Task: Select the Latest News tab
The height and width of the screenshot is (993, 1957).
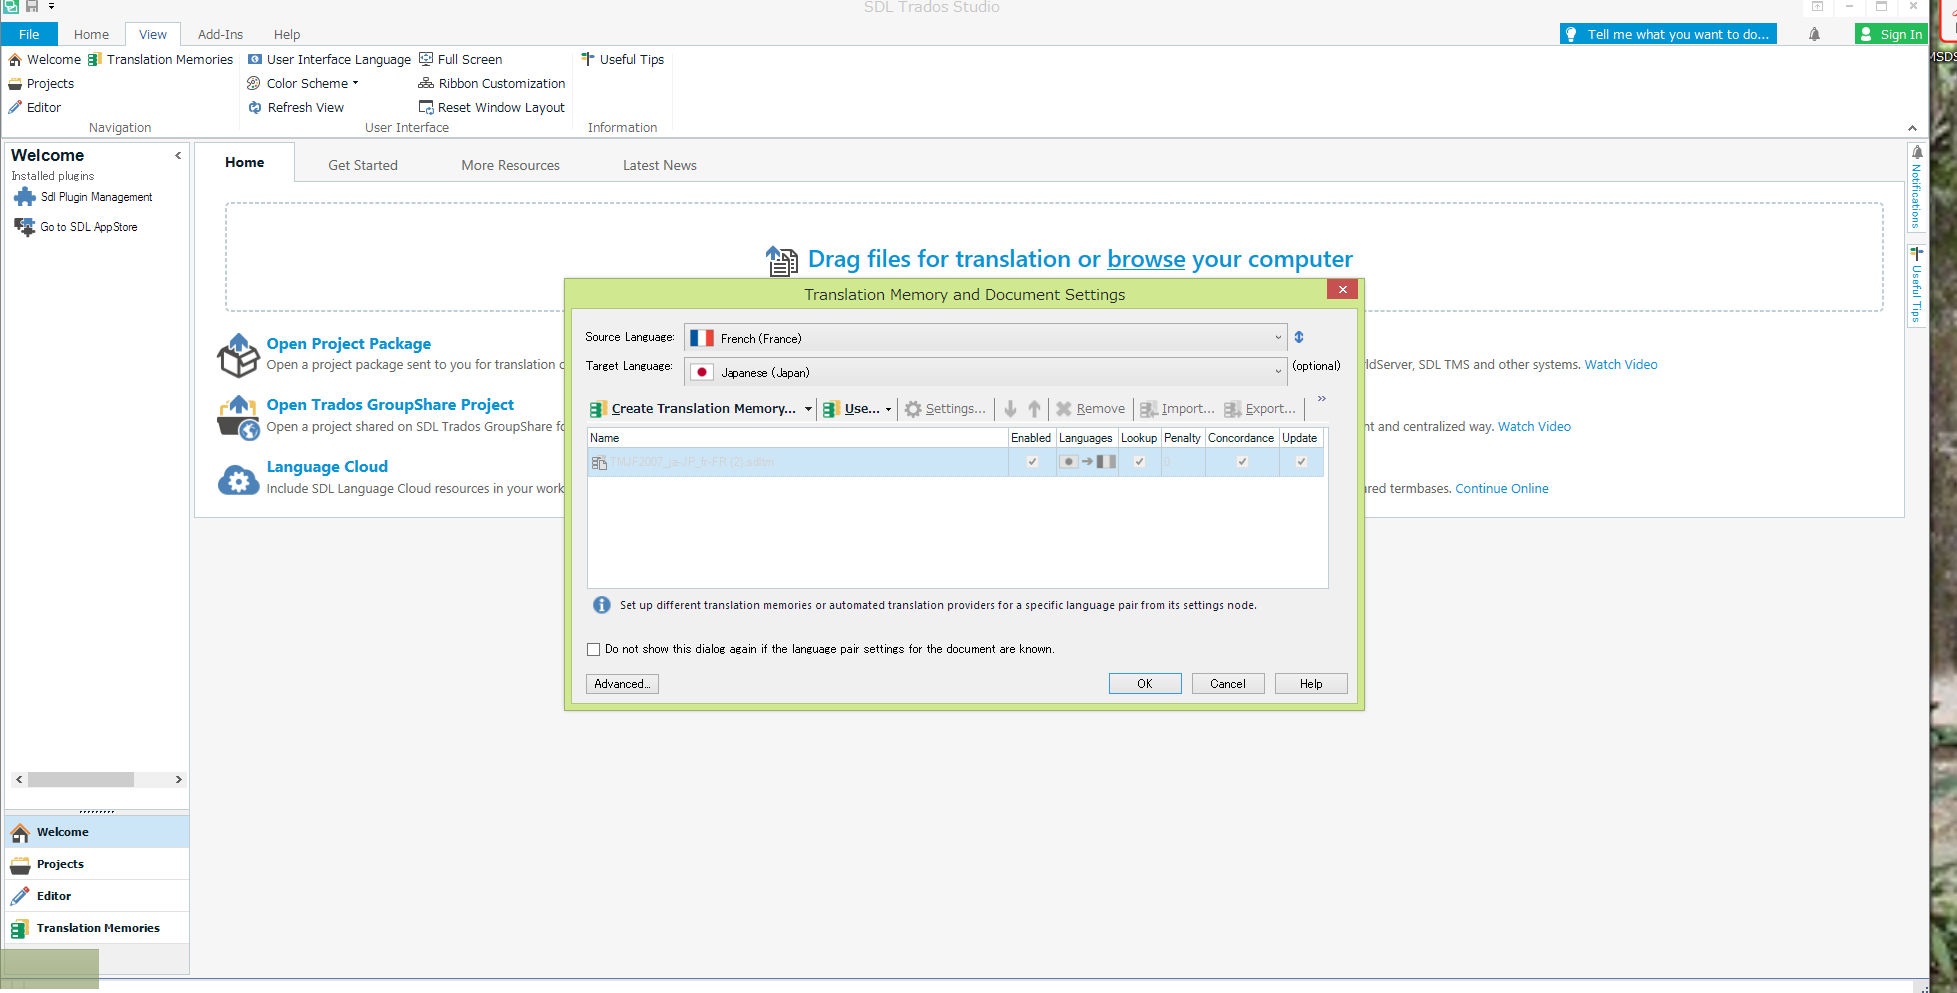Action: click(659, 165)
